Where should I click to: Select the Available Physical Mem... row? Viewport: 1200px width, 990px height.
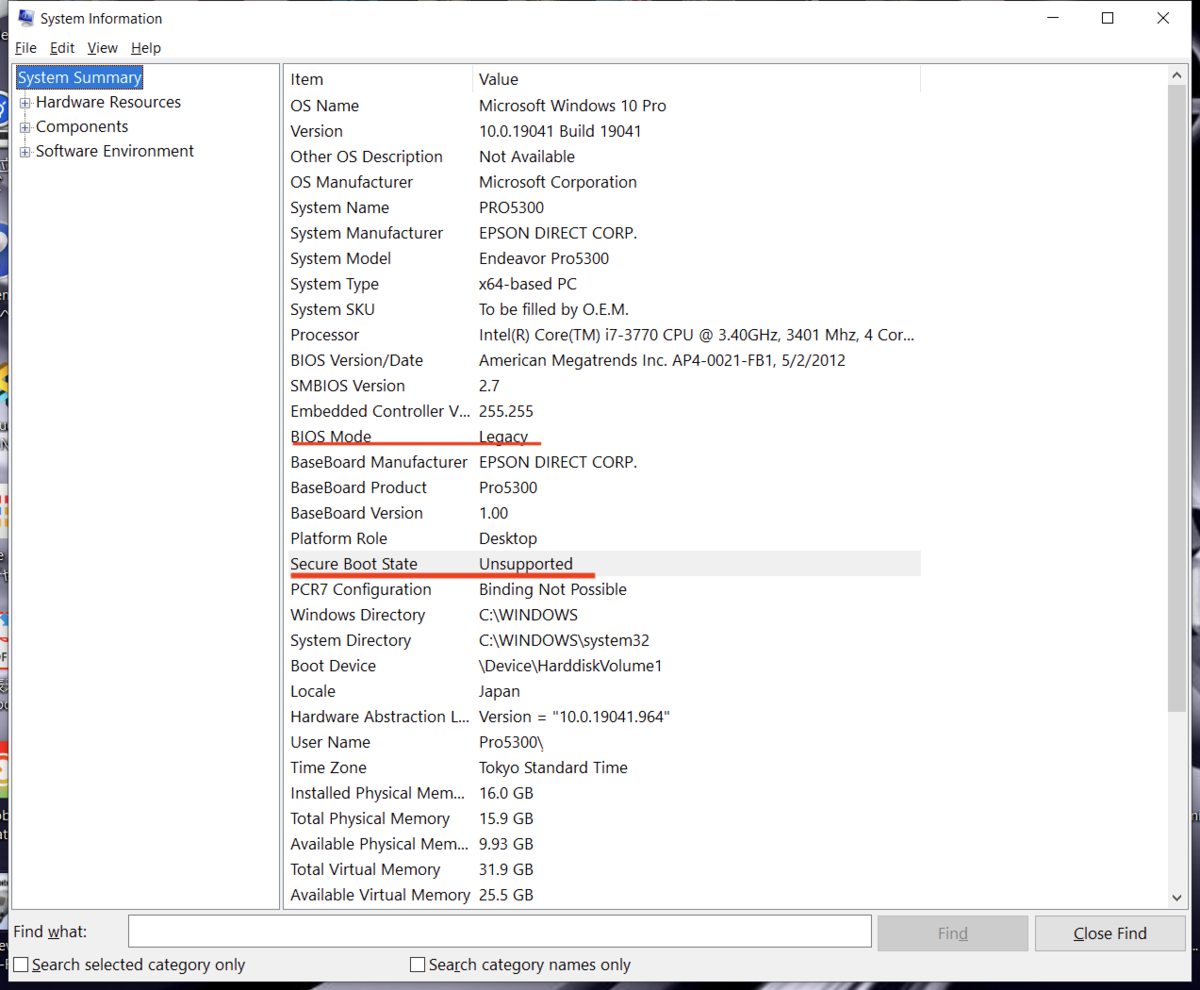click(x=604, y=844)
